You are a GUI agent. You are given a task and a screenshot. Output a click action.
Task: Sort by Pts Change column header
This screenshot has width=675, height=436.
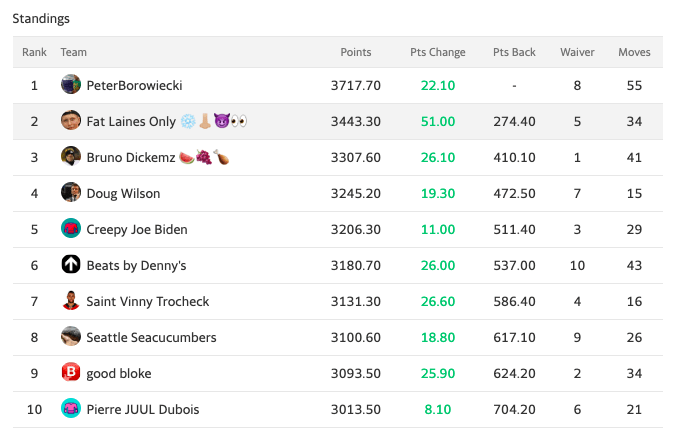coord(437,52)
